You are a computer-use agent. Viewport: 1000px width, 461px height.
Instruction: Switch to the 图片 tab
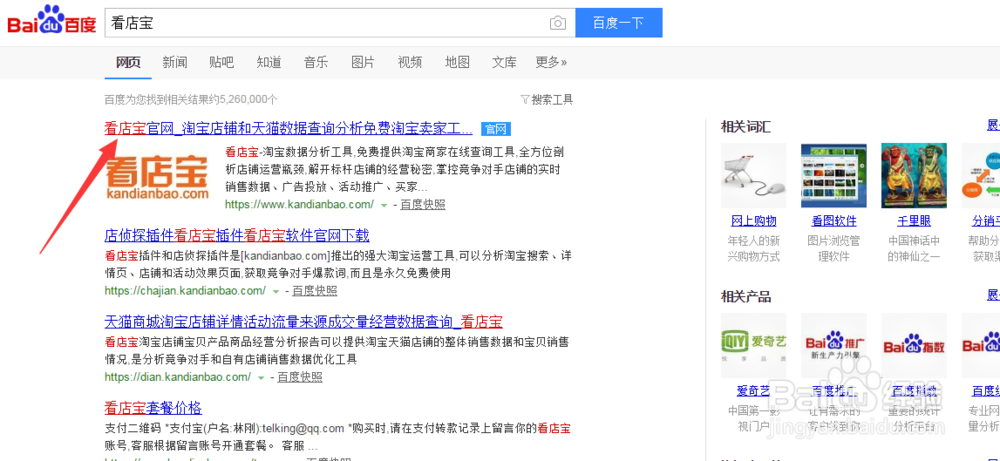click(x=363, y=62)
